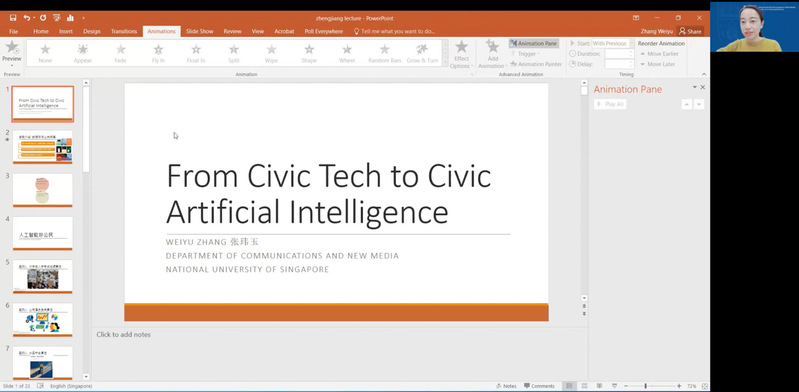This screenshot has width=799, height=392.
Task: Select slide 5 thumbnail
Action: coord(43,276)
